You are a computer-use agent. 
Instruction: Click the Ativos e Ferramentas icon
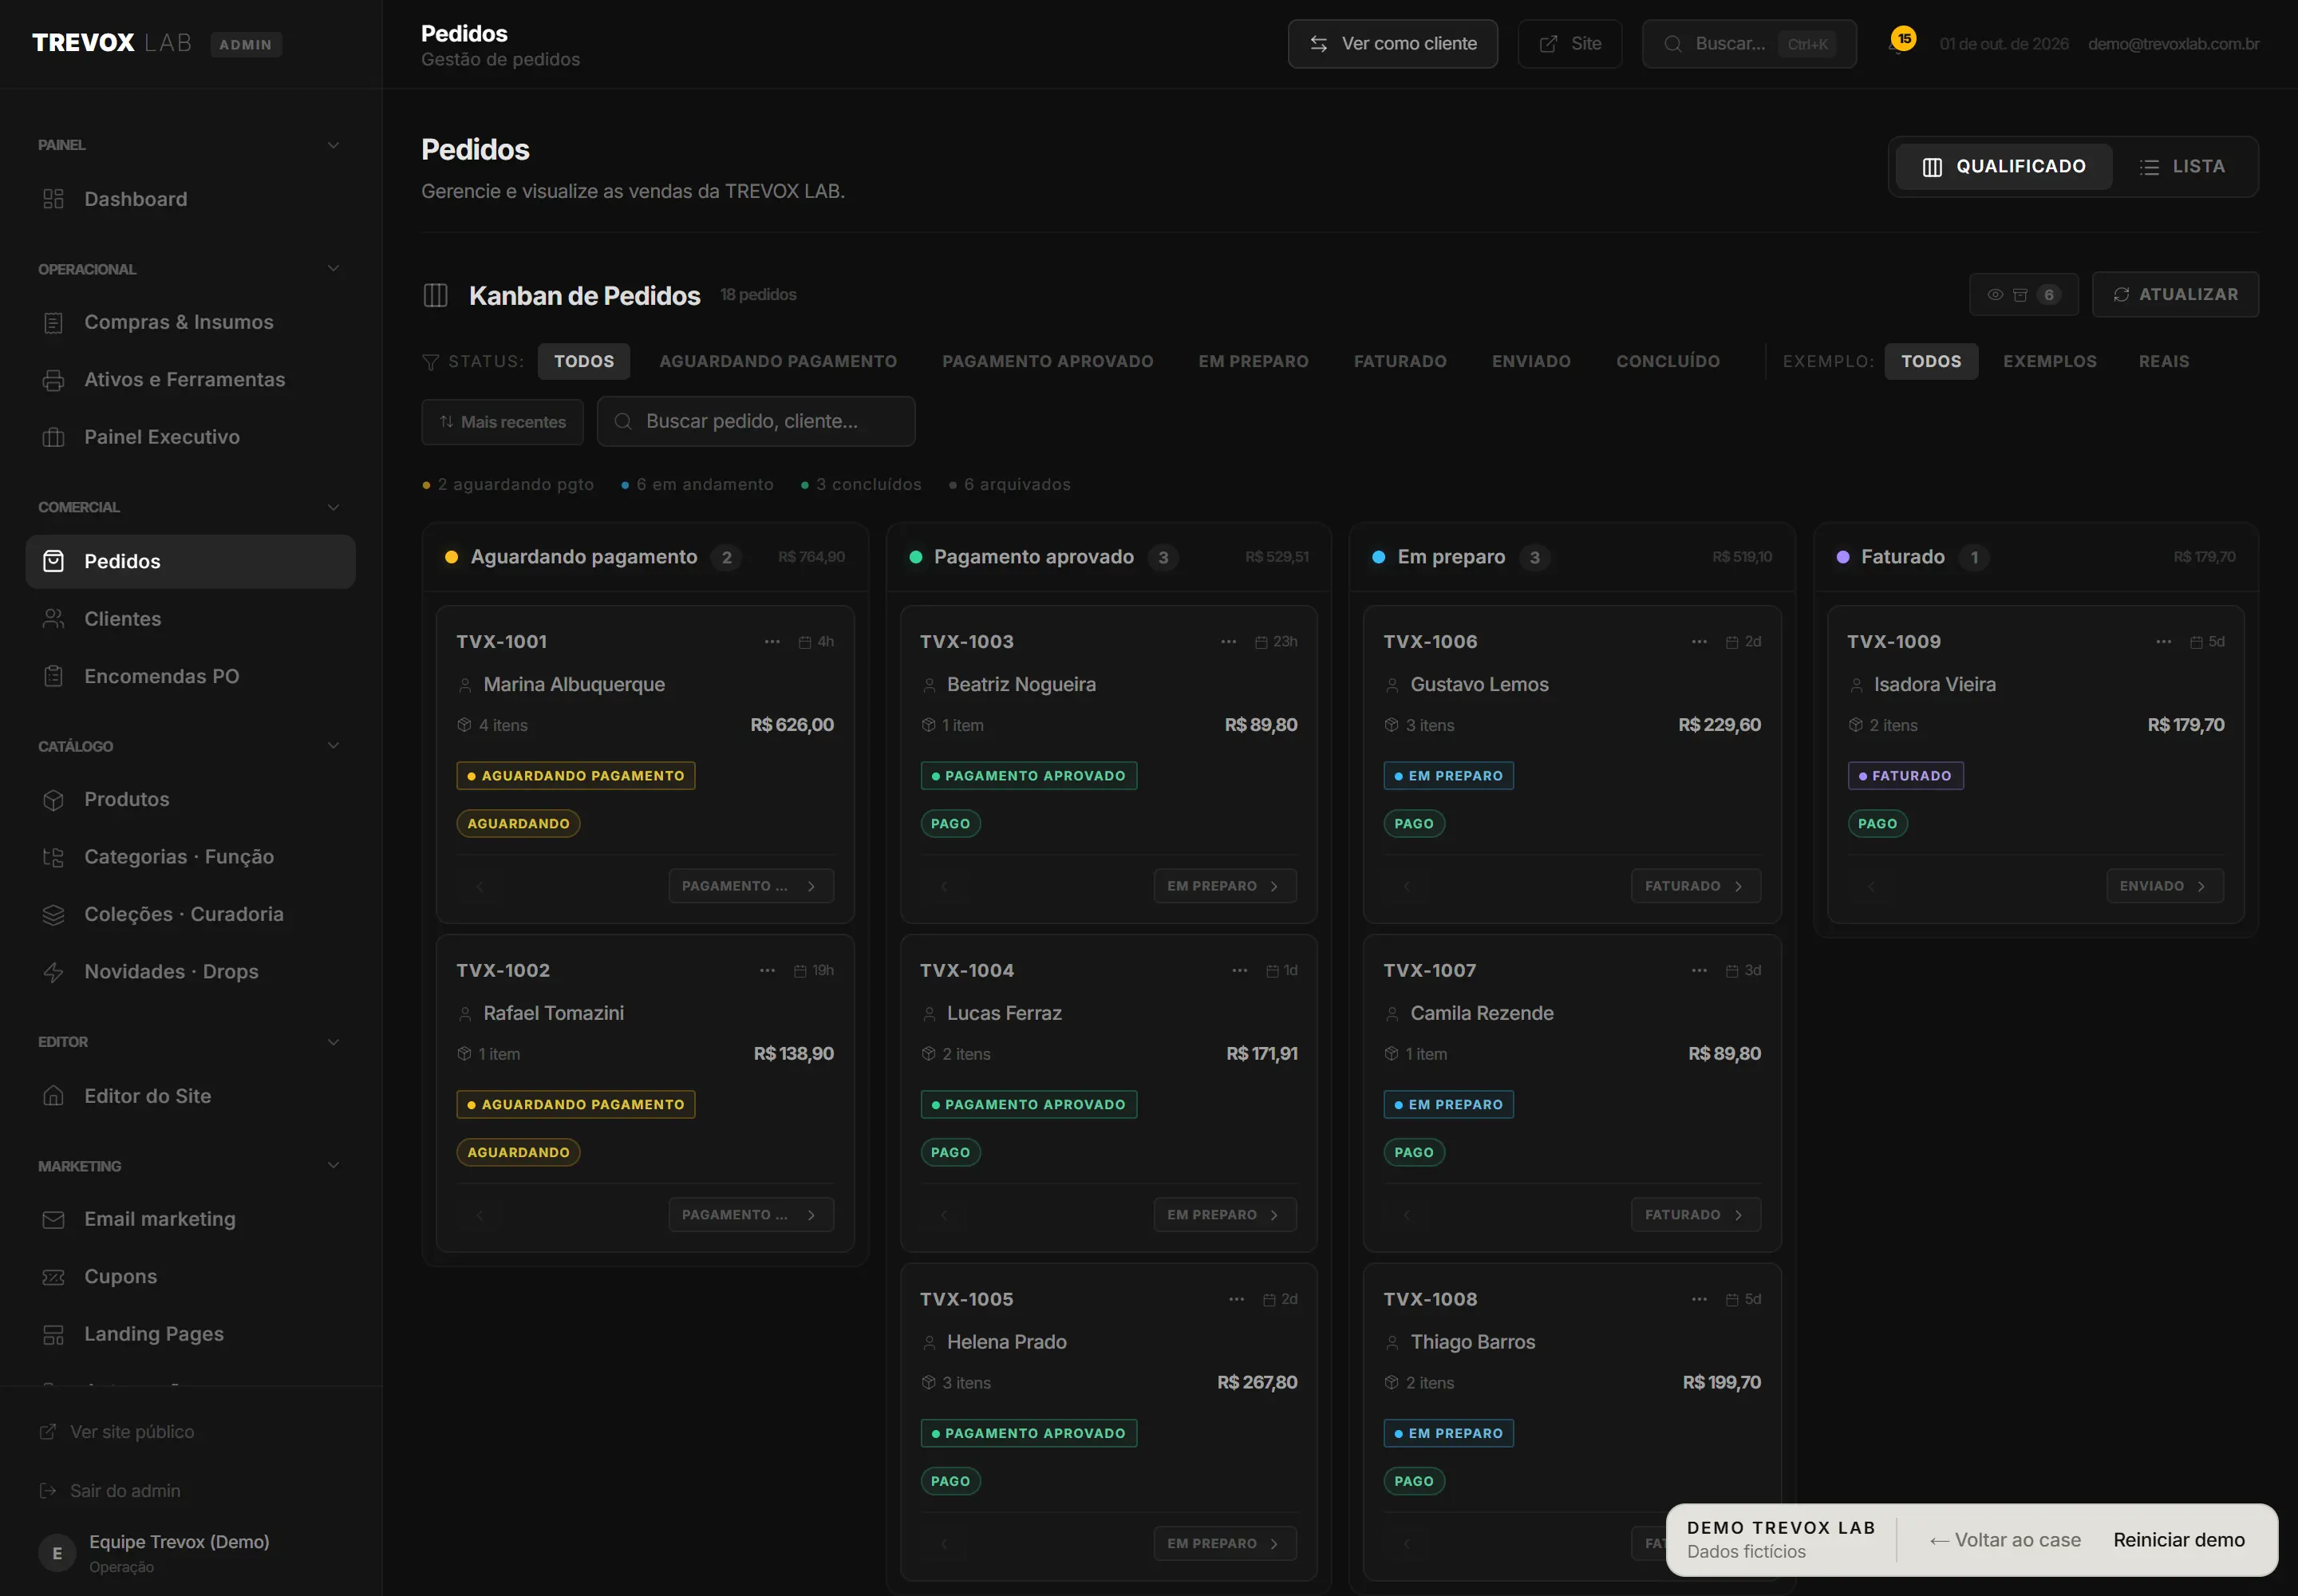pos(54,380)
